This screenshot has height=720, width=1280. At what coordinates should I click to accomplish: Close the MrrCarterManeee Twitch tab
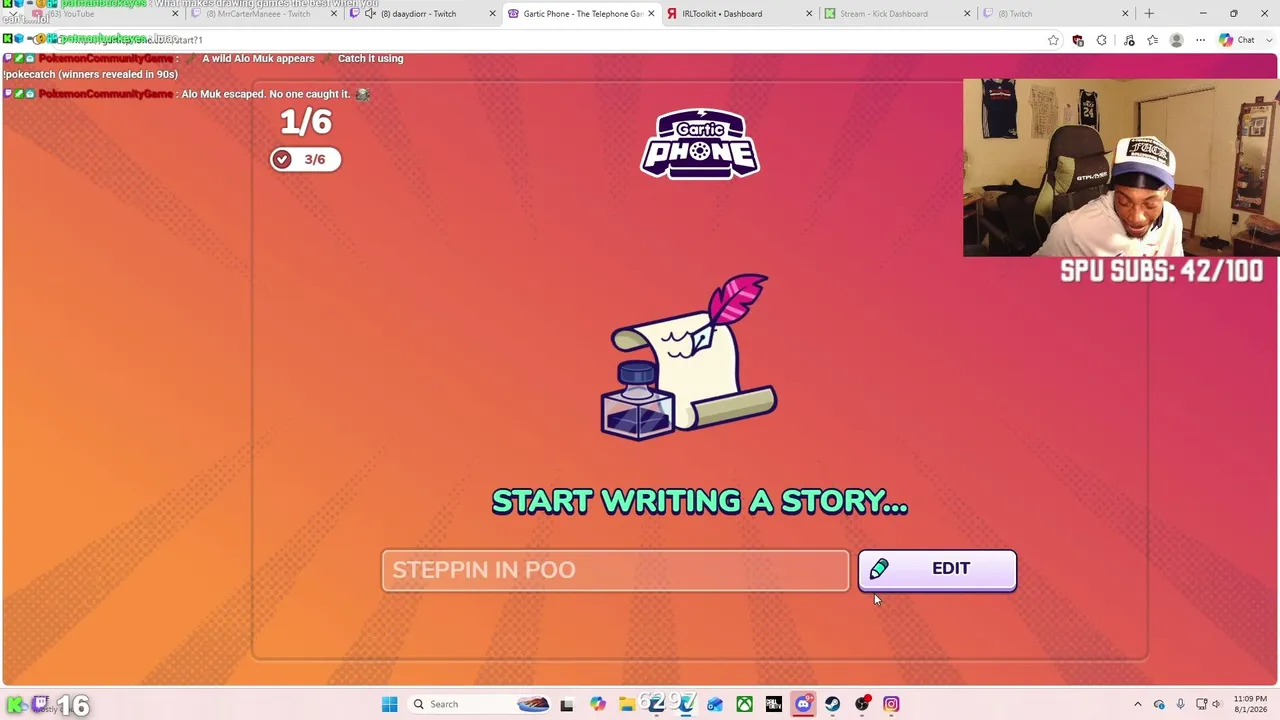coord(334,14)
